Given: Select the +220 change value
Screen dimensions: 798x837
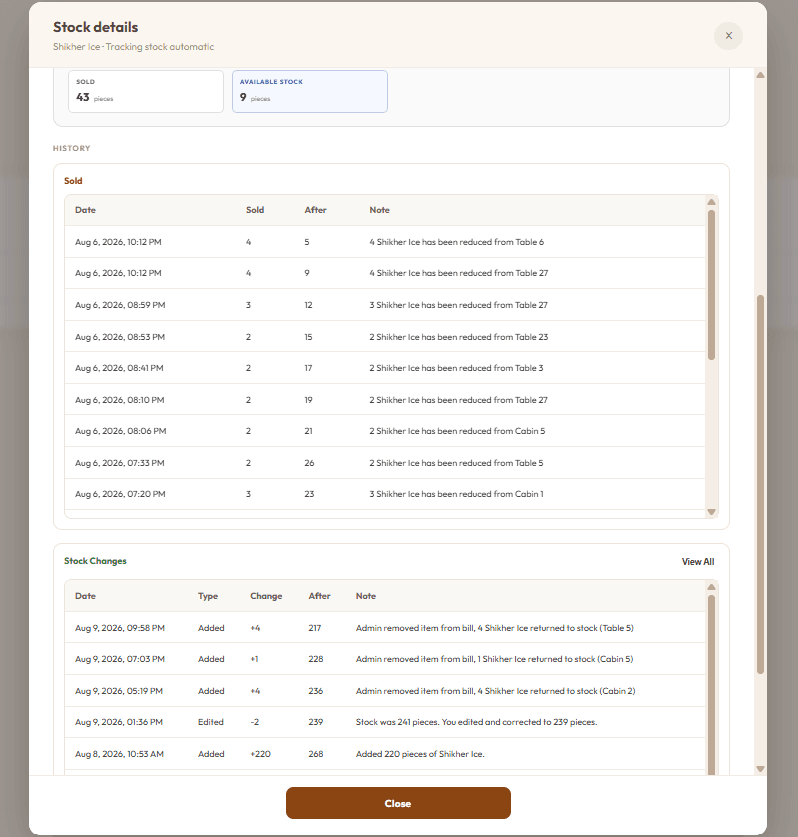Looking at the screenshot, I should (x=260, y=754).
